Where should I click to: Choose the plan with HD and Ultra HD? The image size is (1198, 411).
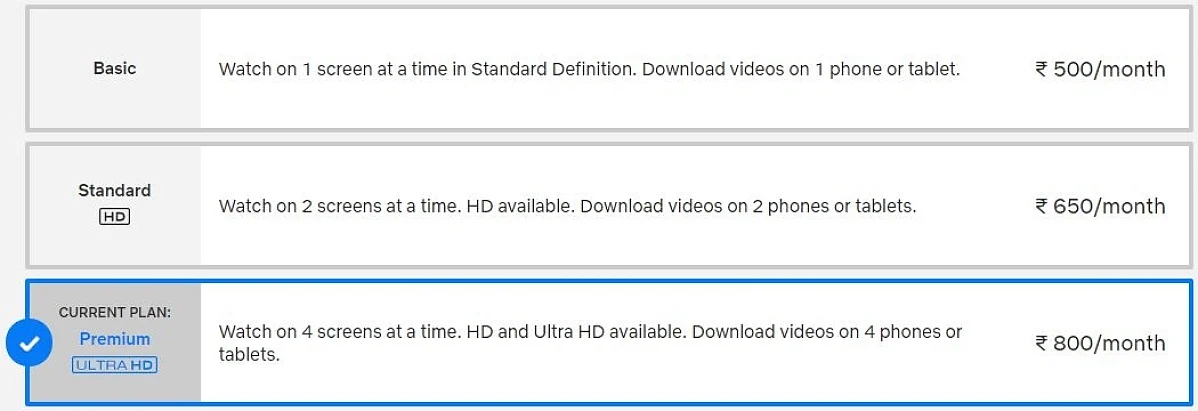(x=609, y=342)
